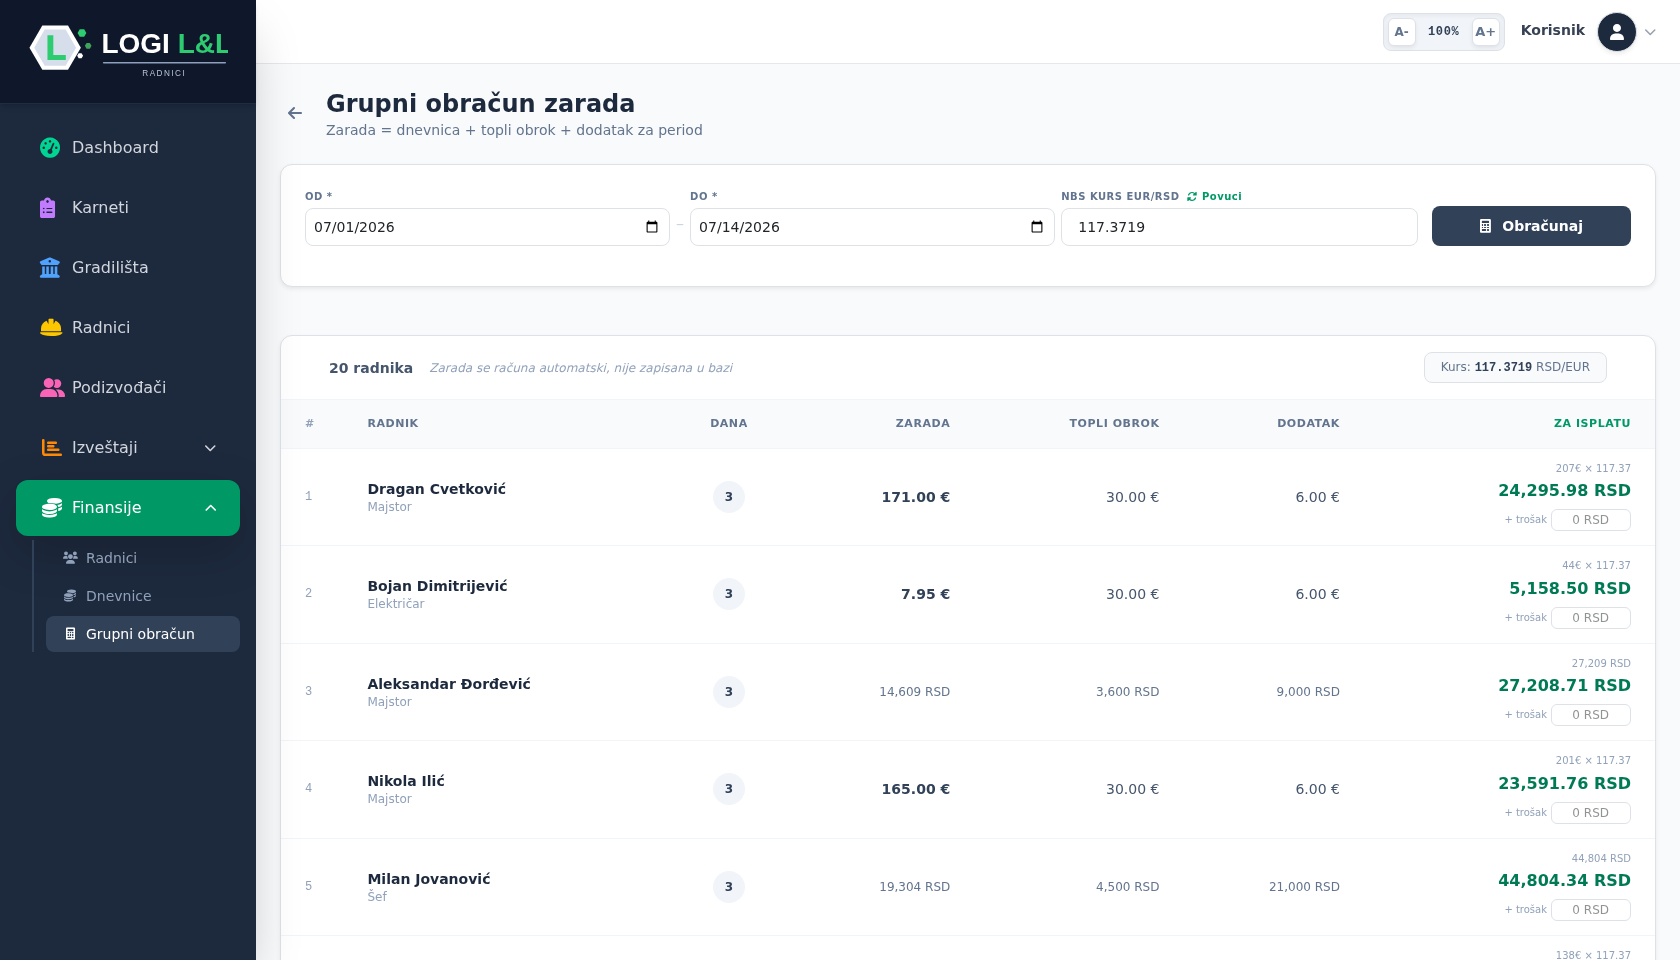Click trošak field for Bojan Dimitrijević
The image size is (1680, 960).
(1591, 618)
